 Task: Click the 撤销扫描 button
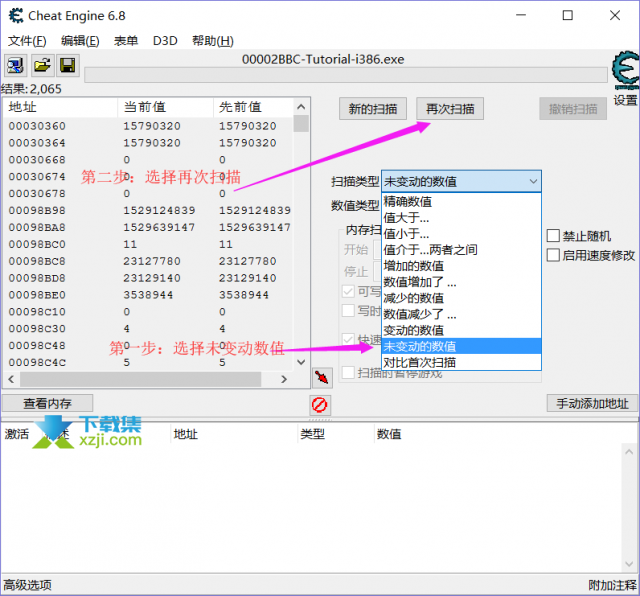[573, 109]
